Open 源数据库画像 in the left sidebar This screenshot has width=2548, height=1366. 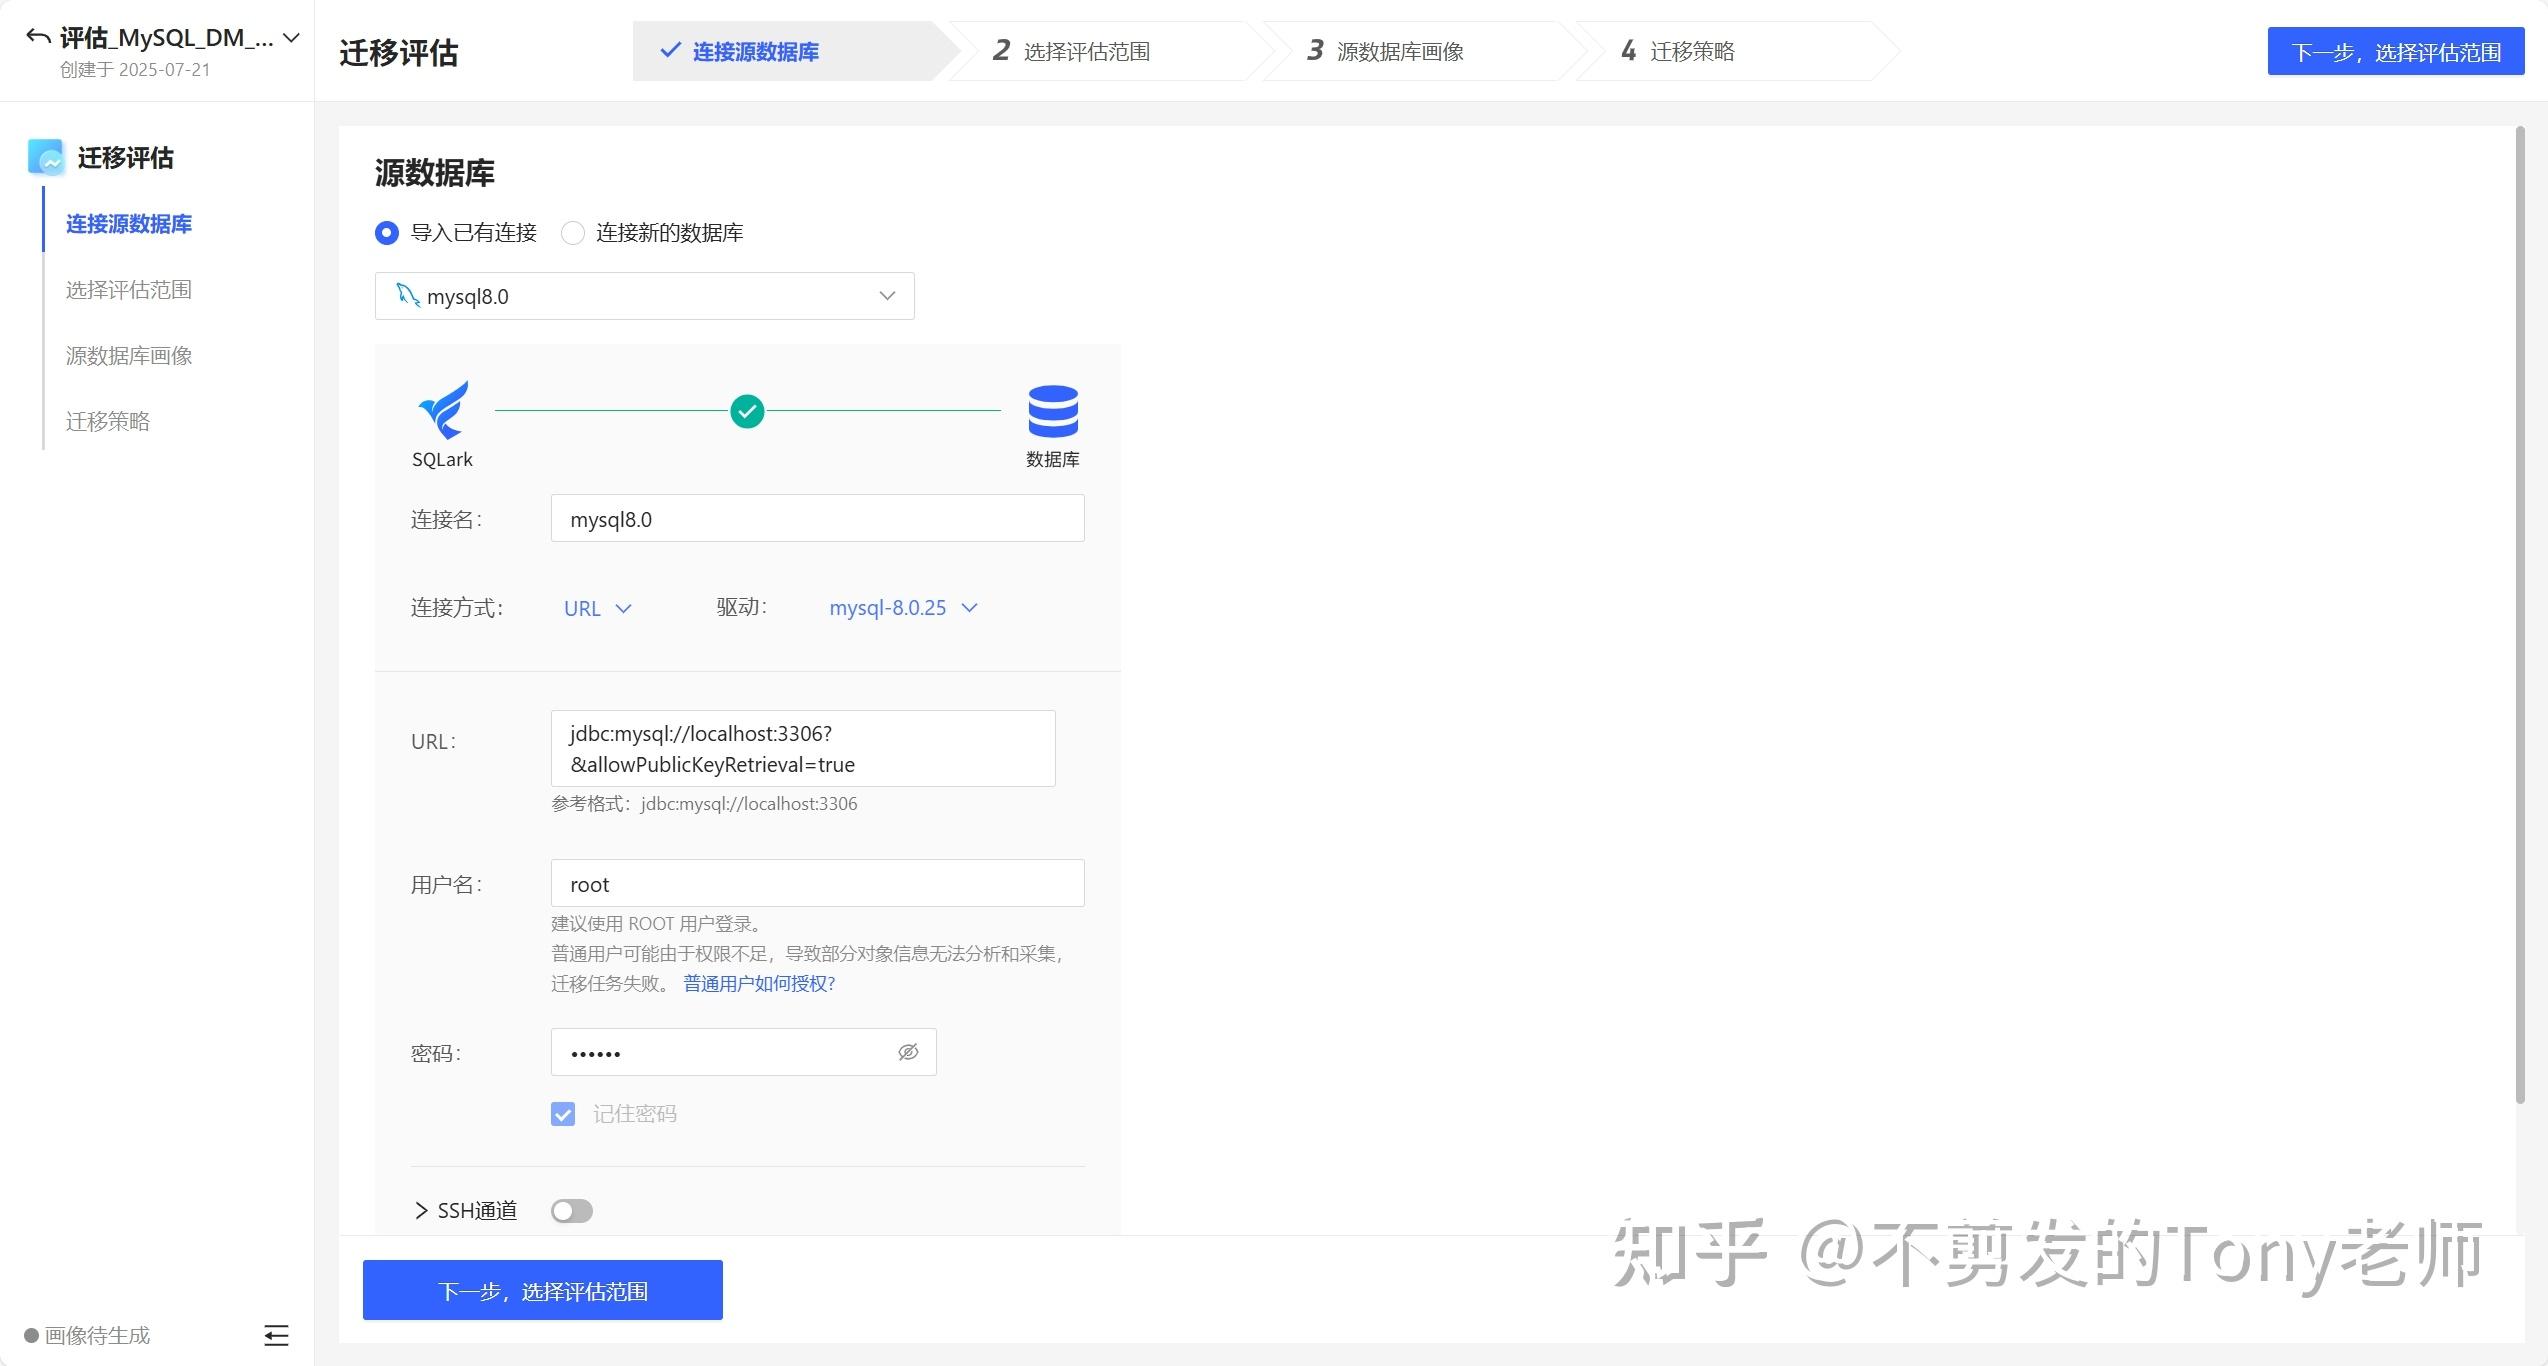click(x=129, y=356)
